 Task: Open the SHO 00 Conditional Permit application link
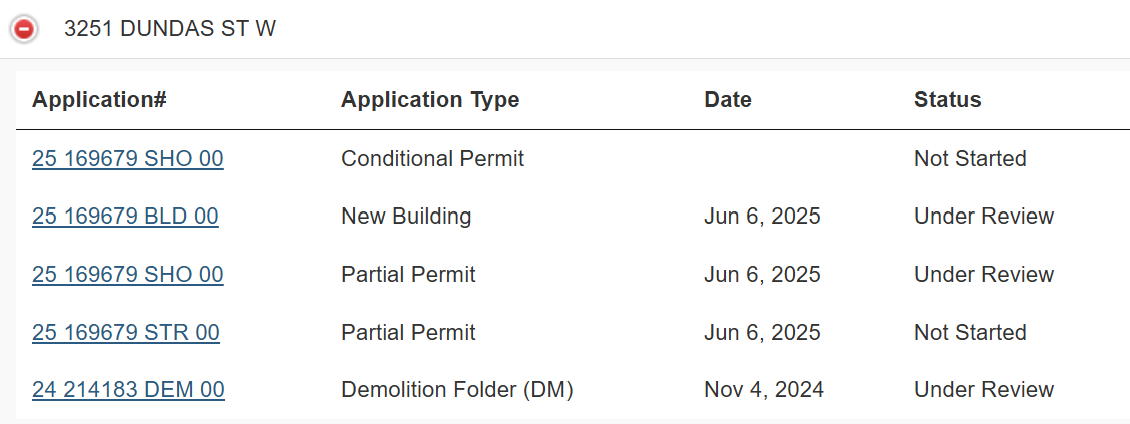click(128, 159)
